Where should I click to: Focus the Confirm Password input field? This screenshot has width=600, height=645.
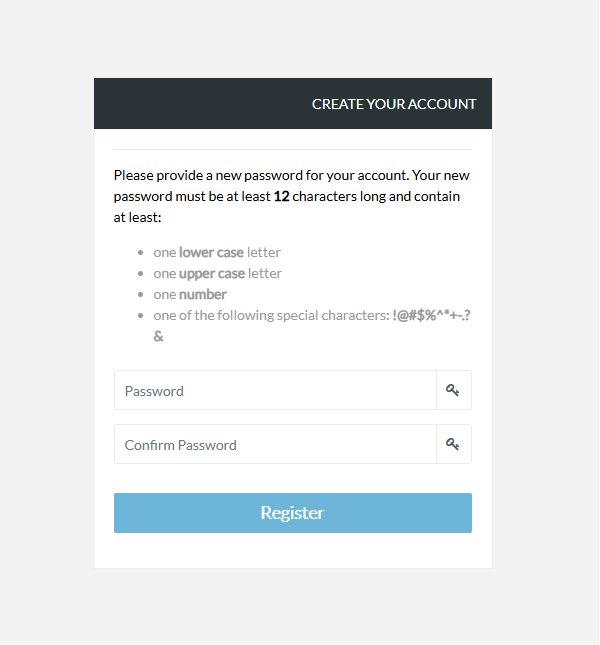click(275, 445)
